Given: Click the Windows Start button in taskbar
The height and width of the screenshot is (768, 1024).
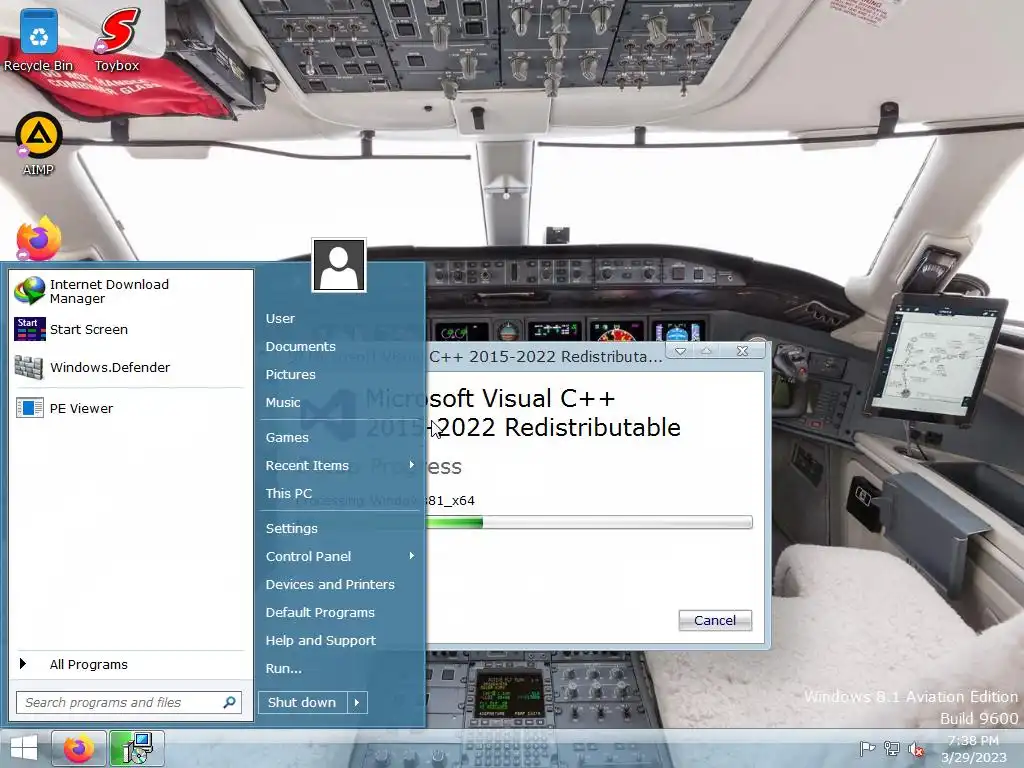Looking at the screenshot, I should point(24,748).
